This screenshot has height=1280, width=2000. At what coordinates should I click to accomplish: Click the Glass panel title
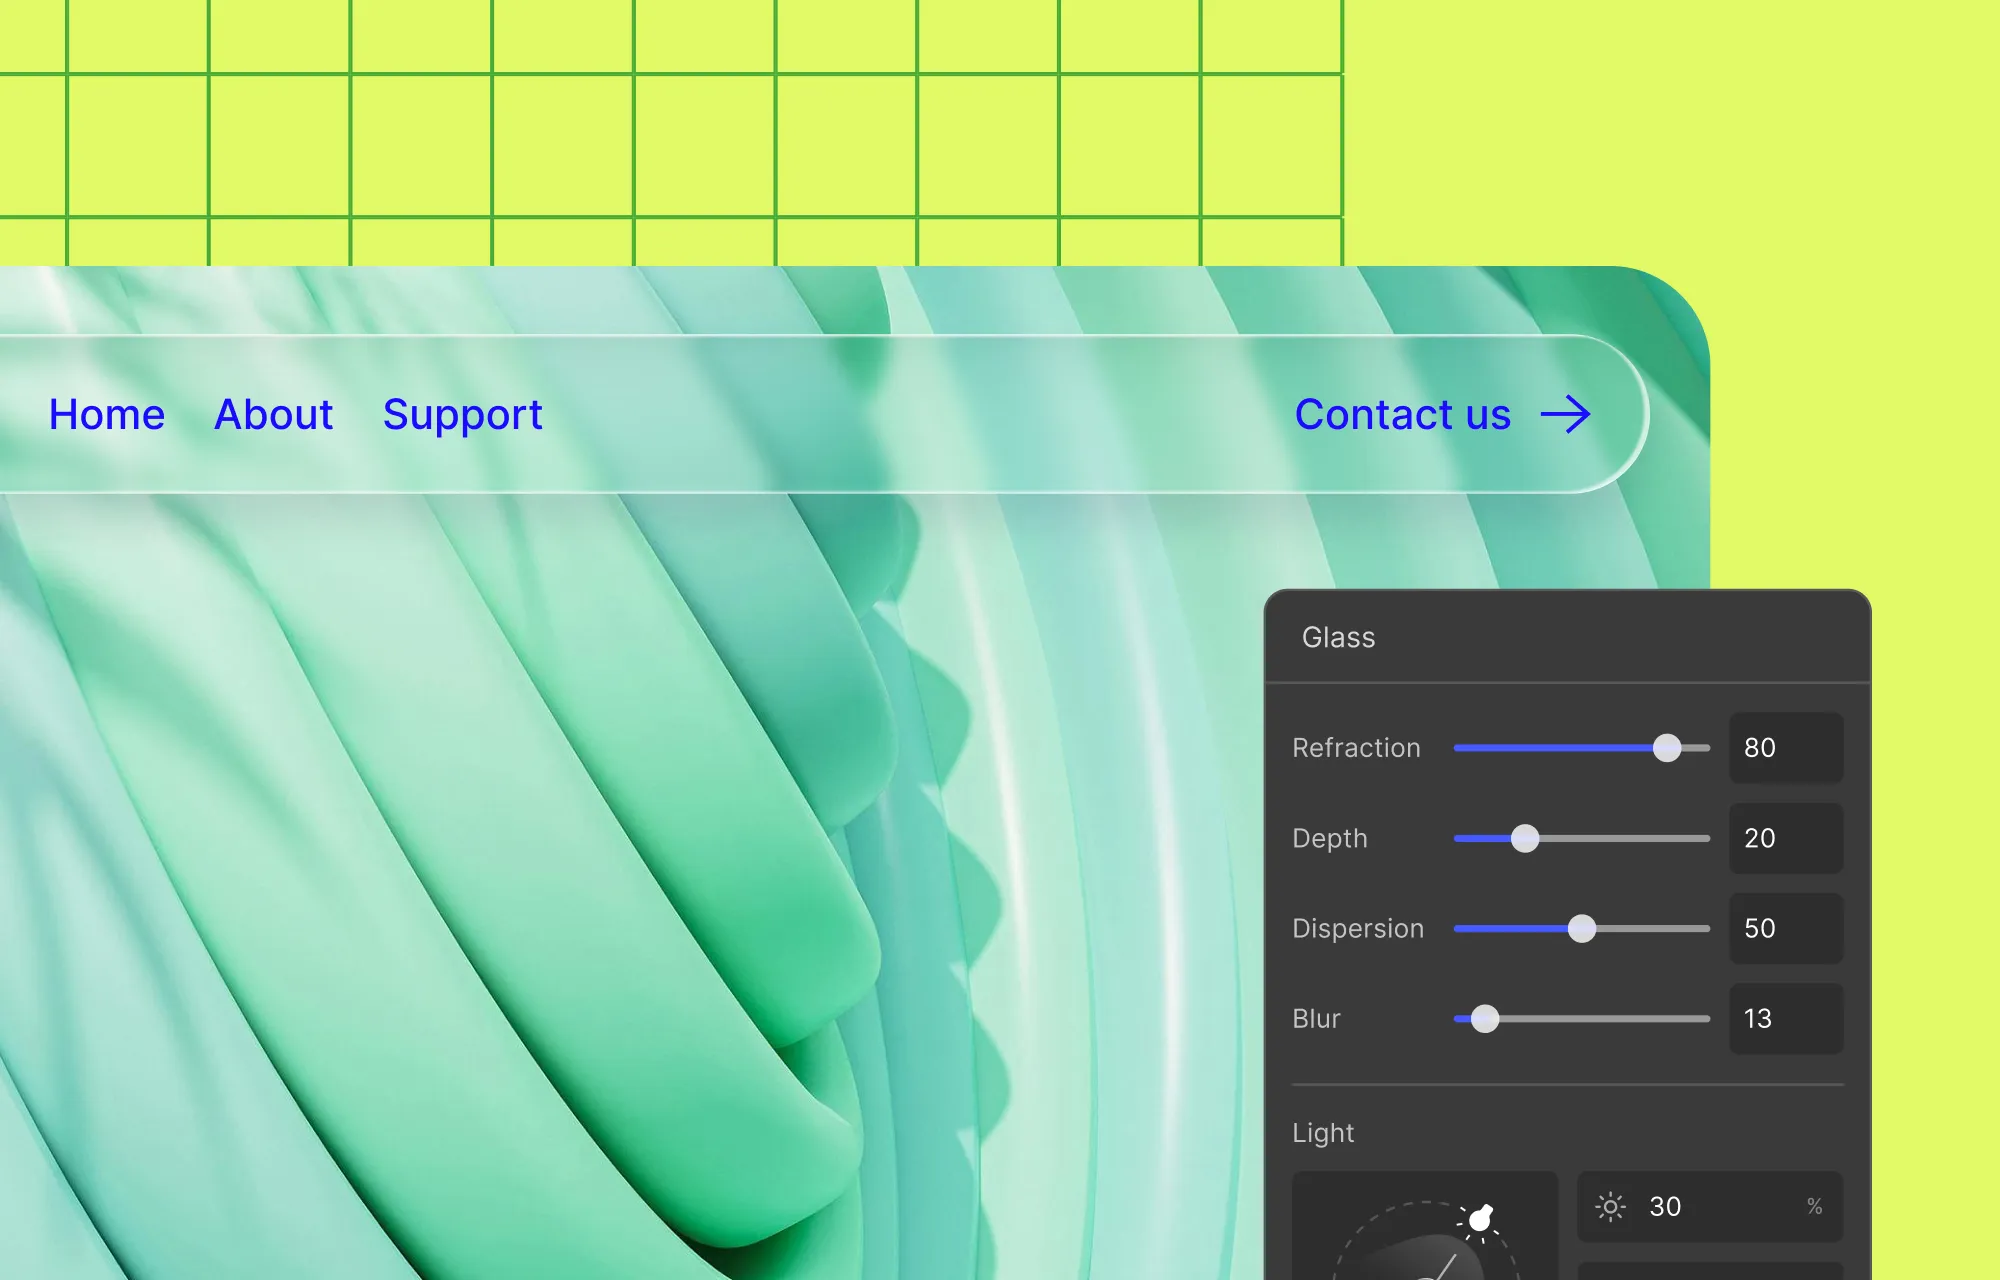click(1338, 637)
